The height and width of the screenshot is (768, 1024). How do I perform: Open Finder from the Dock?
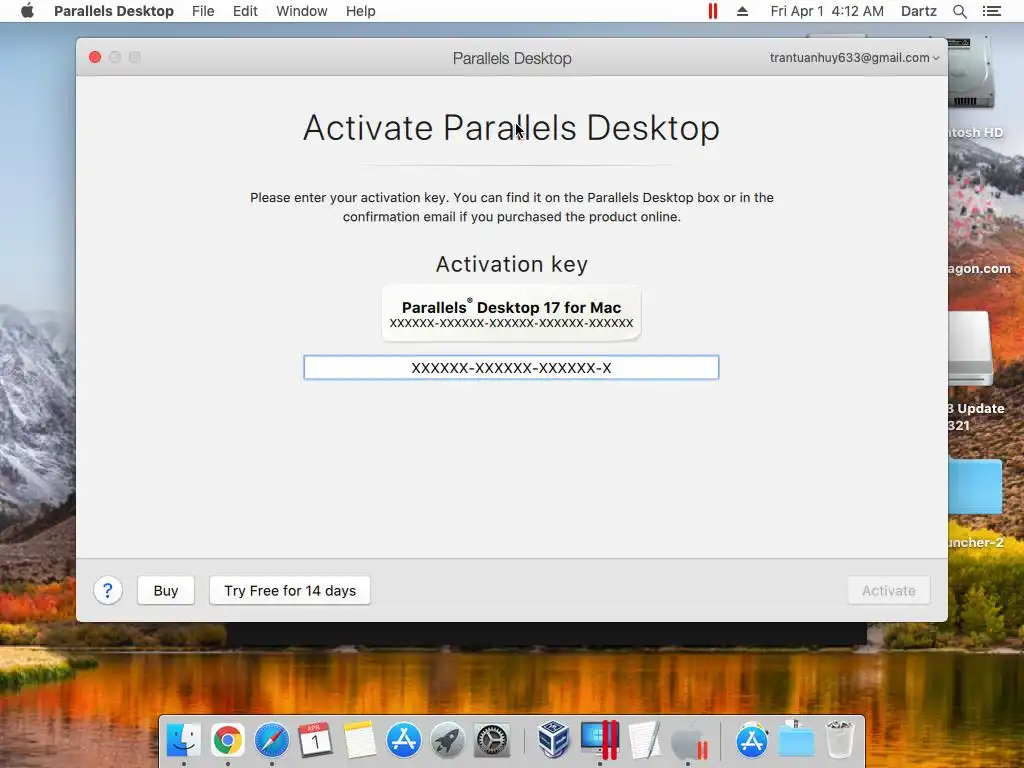coord(184,740)
